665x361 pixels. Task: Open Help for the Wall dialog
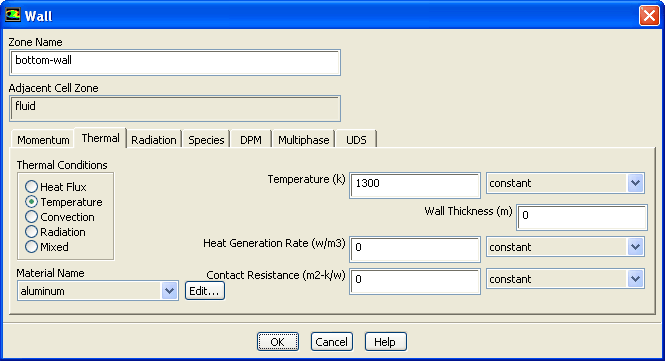pyautogui.click(x=386, y=342)
